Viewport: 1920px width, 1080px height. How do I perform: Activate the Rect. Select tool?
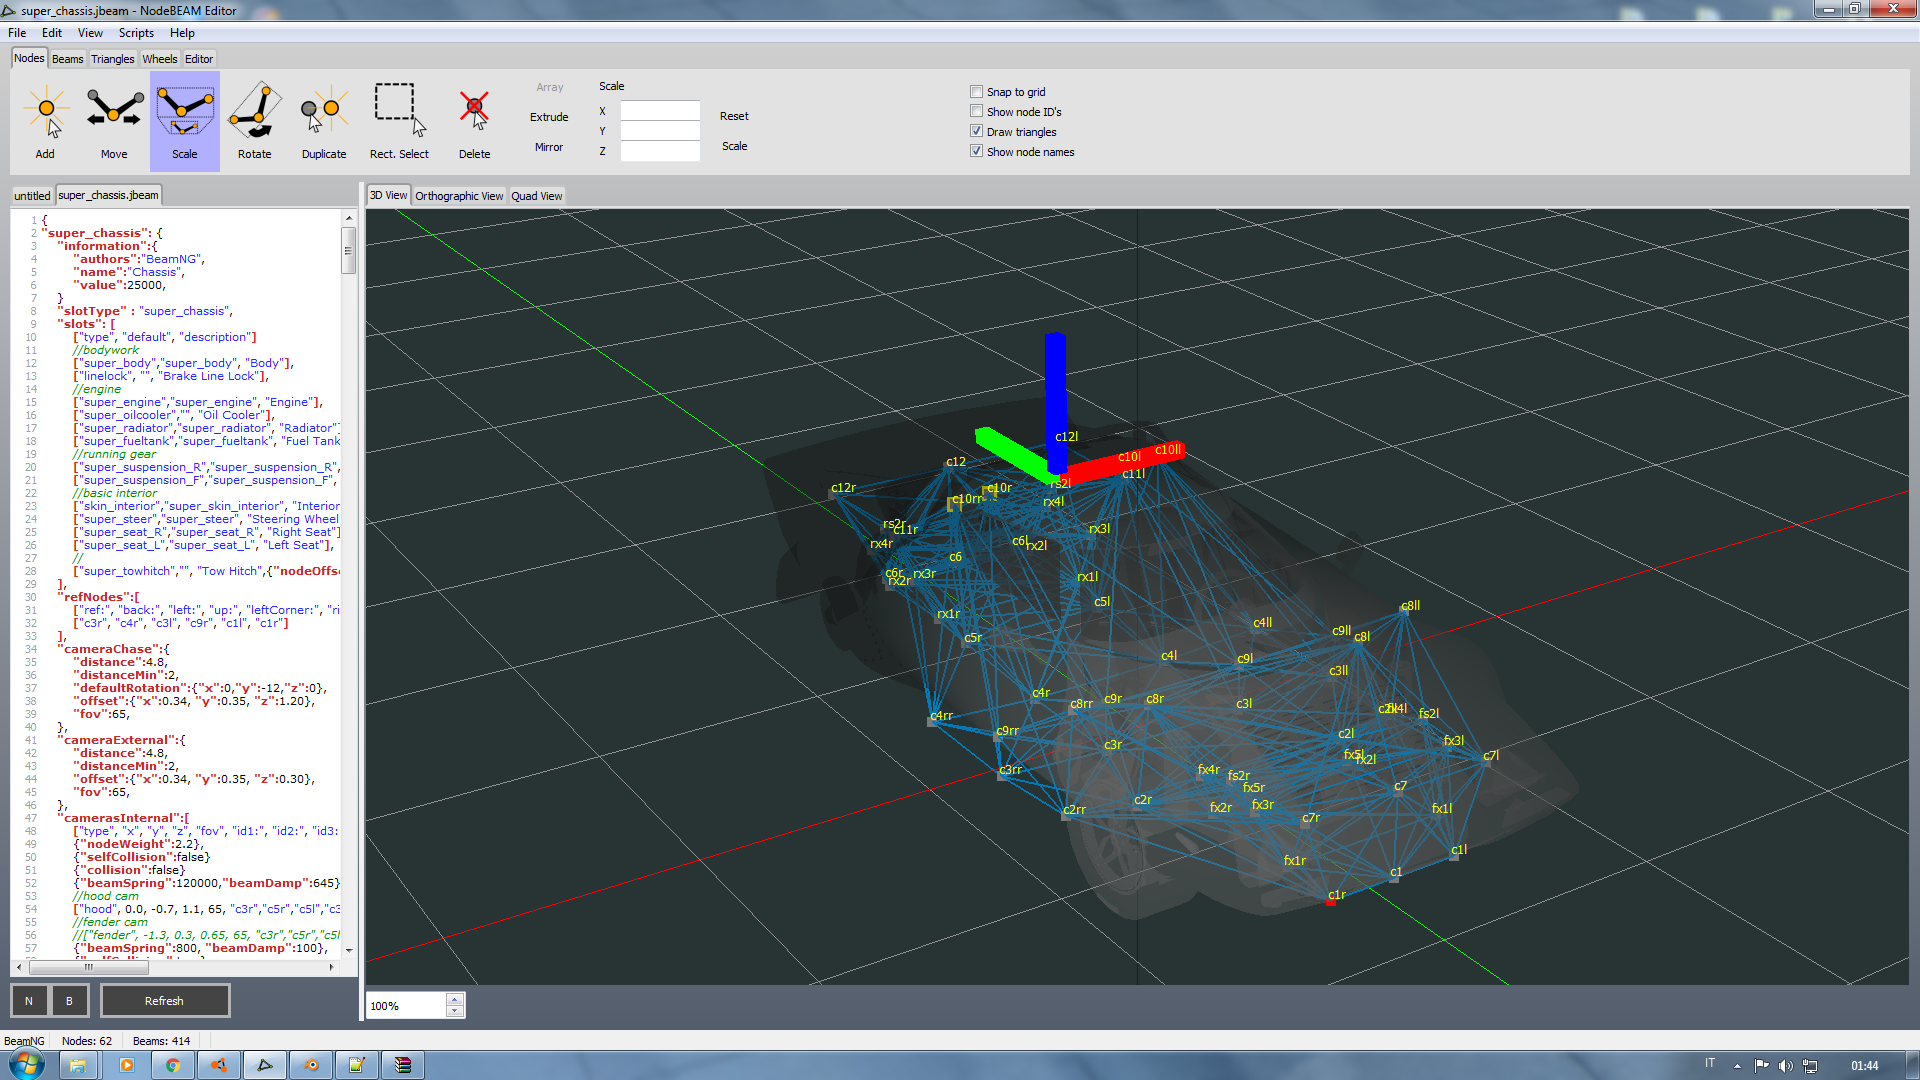click(399, 122)
